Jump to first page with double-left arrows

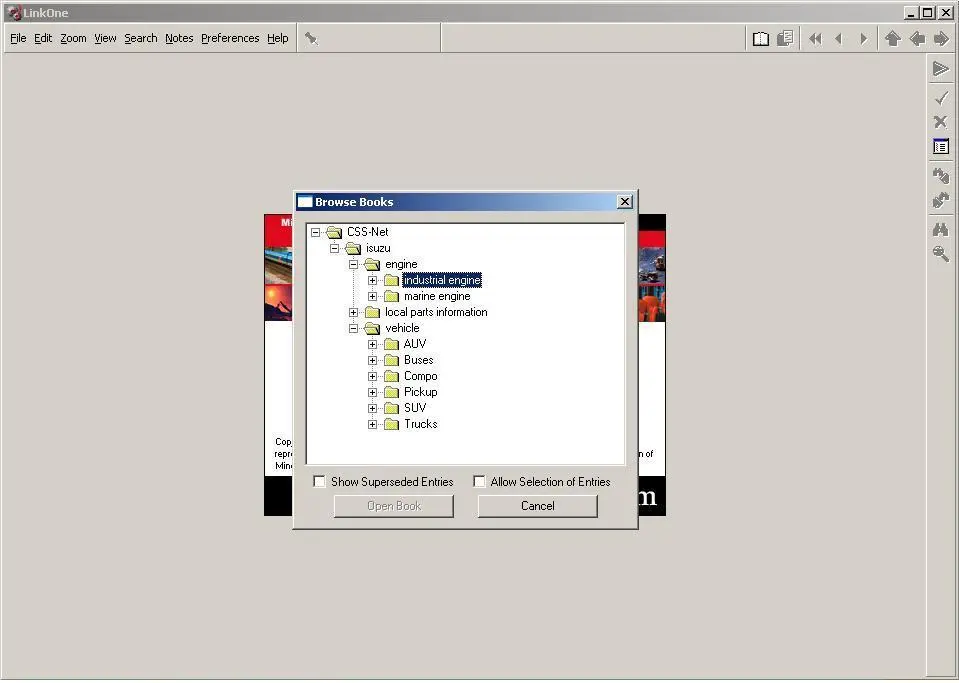815,39
